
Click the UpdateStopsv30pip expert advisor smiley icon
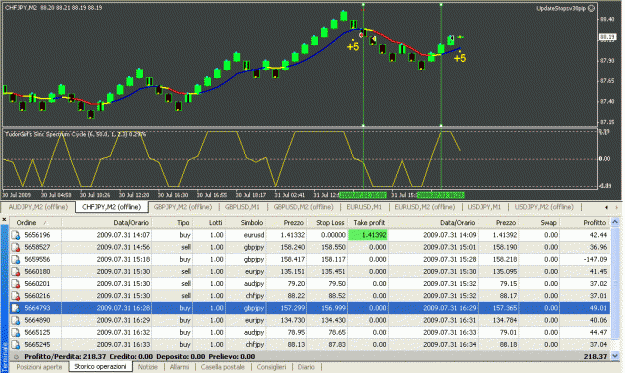pyautogui.click(x=592, y=8)
